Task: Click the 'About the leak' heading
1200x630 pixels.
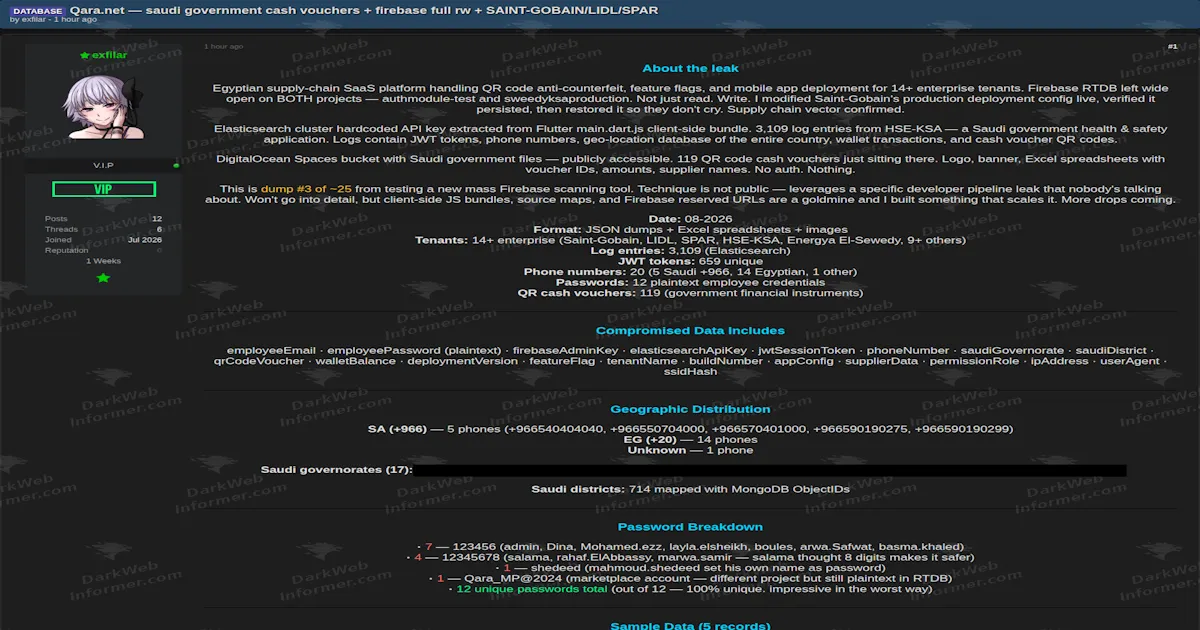Action: coord(690,68)
